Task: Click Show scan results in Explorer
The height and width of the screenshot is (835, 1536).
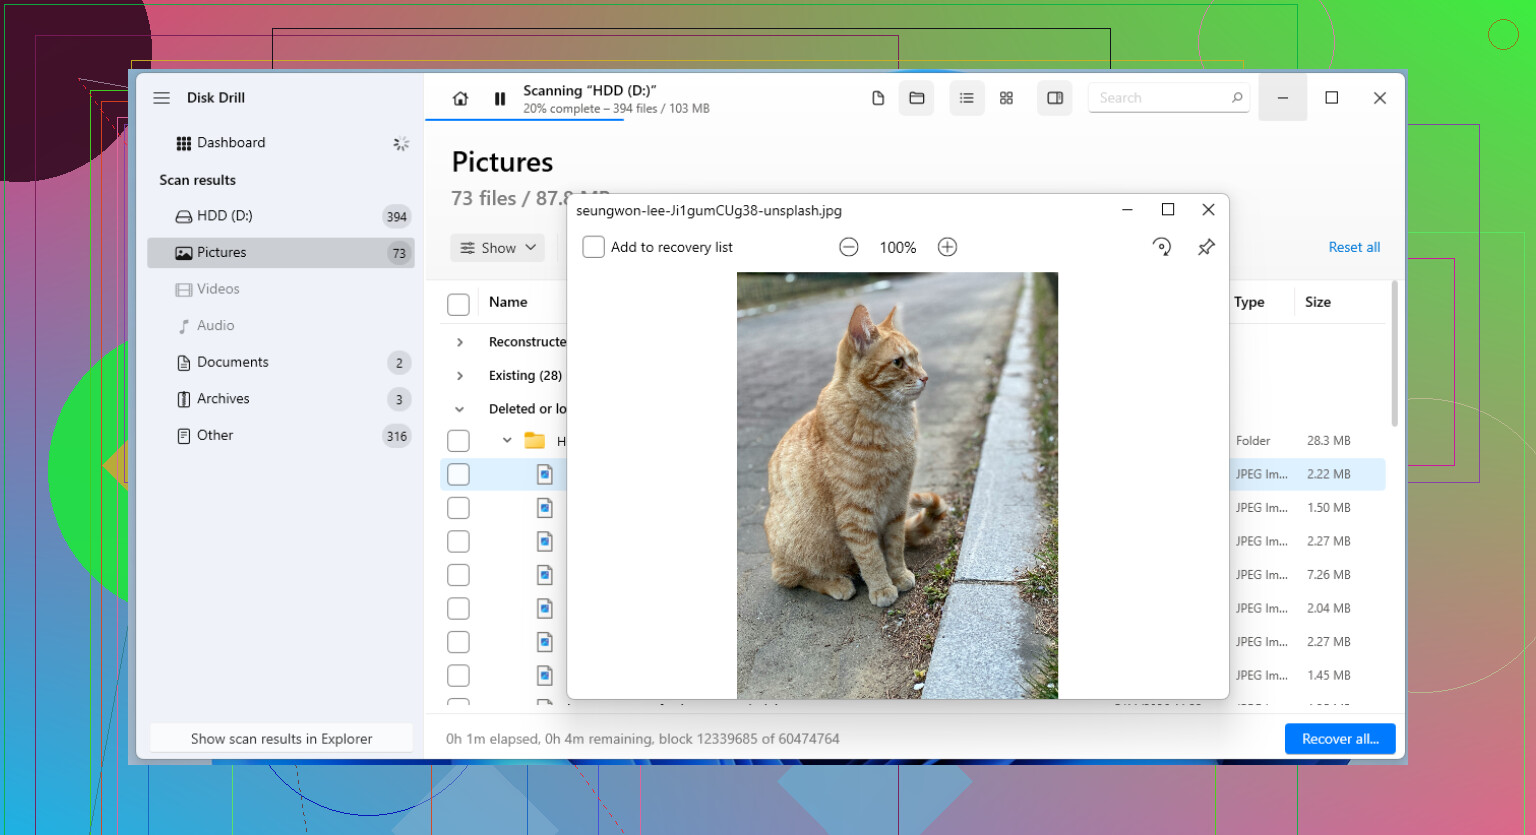Action: 281,739
